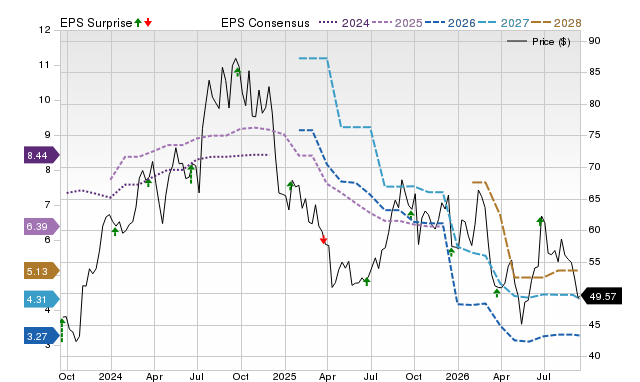Click the EPS Surprise legend label
The image size is (640, 382).
coord(96,23)
